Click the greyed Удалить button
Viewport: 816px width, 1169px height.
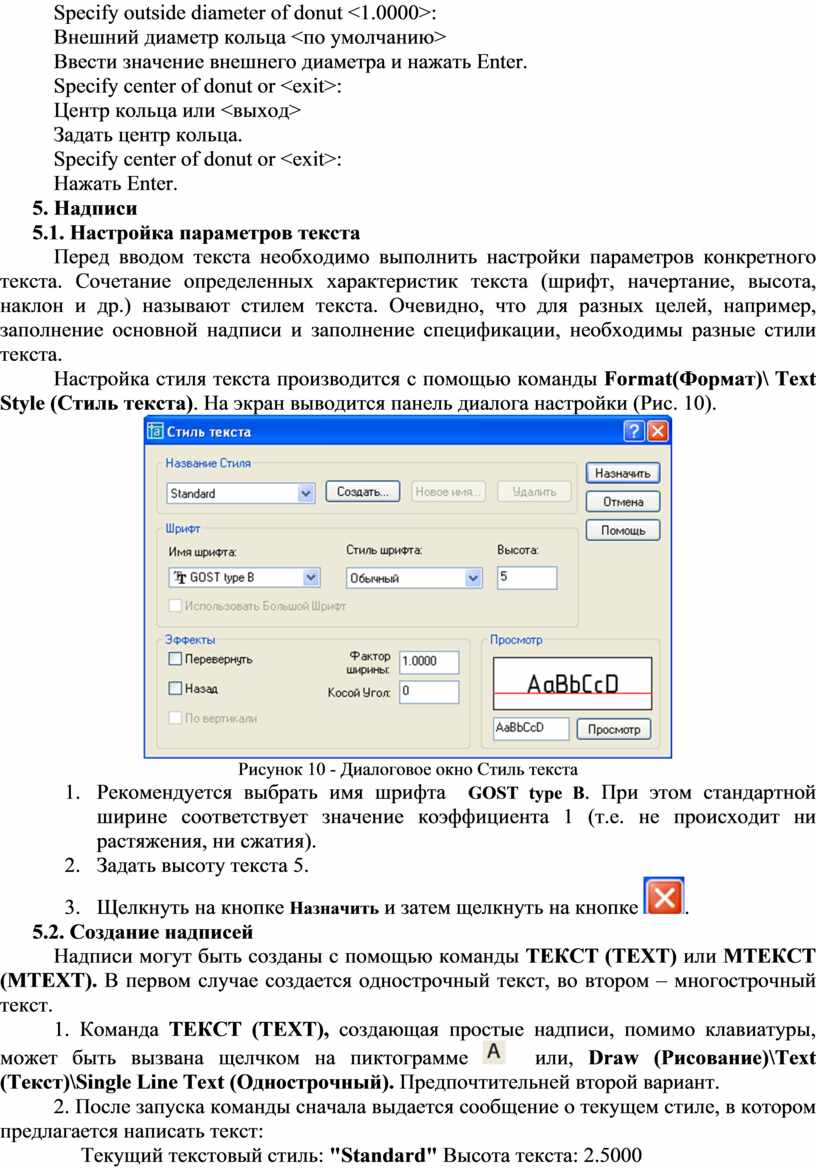pos(534,492)
